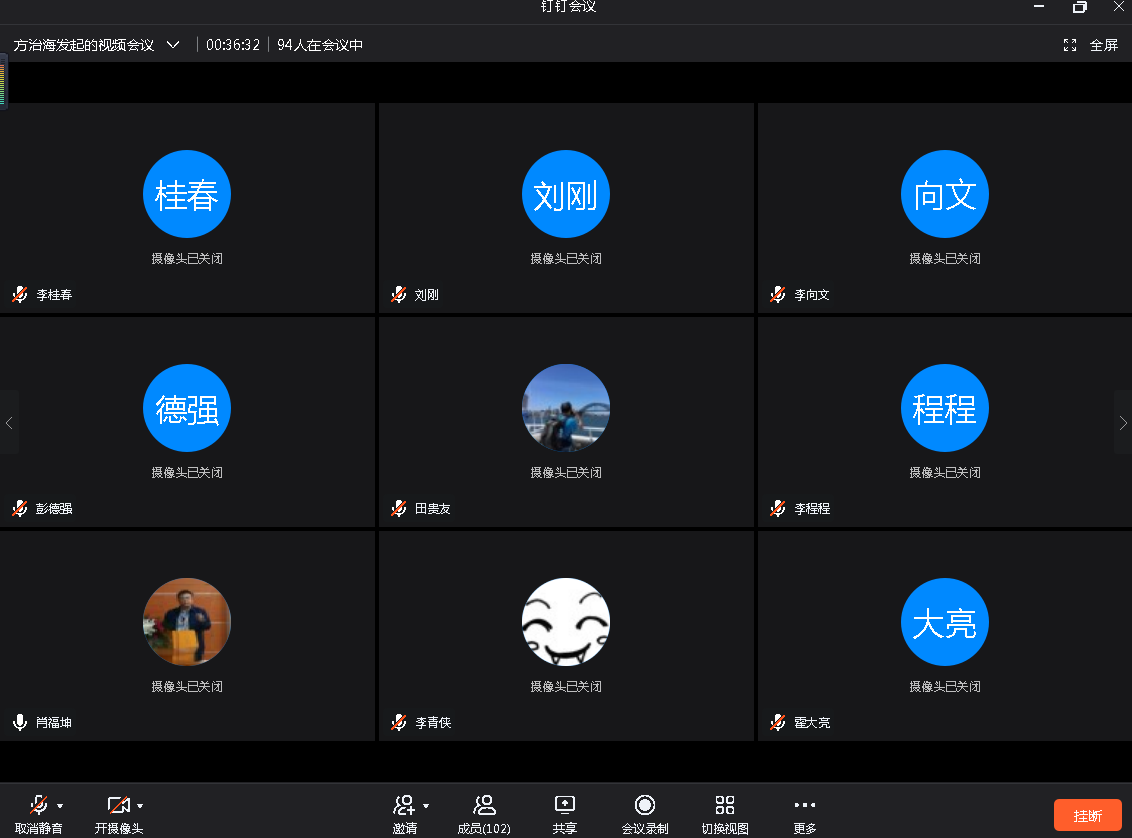Click active microphone icon beside 肖福坤
The width and height of the screenshot is (1132, 838).
coord(20,722)
